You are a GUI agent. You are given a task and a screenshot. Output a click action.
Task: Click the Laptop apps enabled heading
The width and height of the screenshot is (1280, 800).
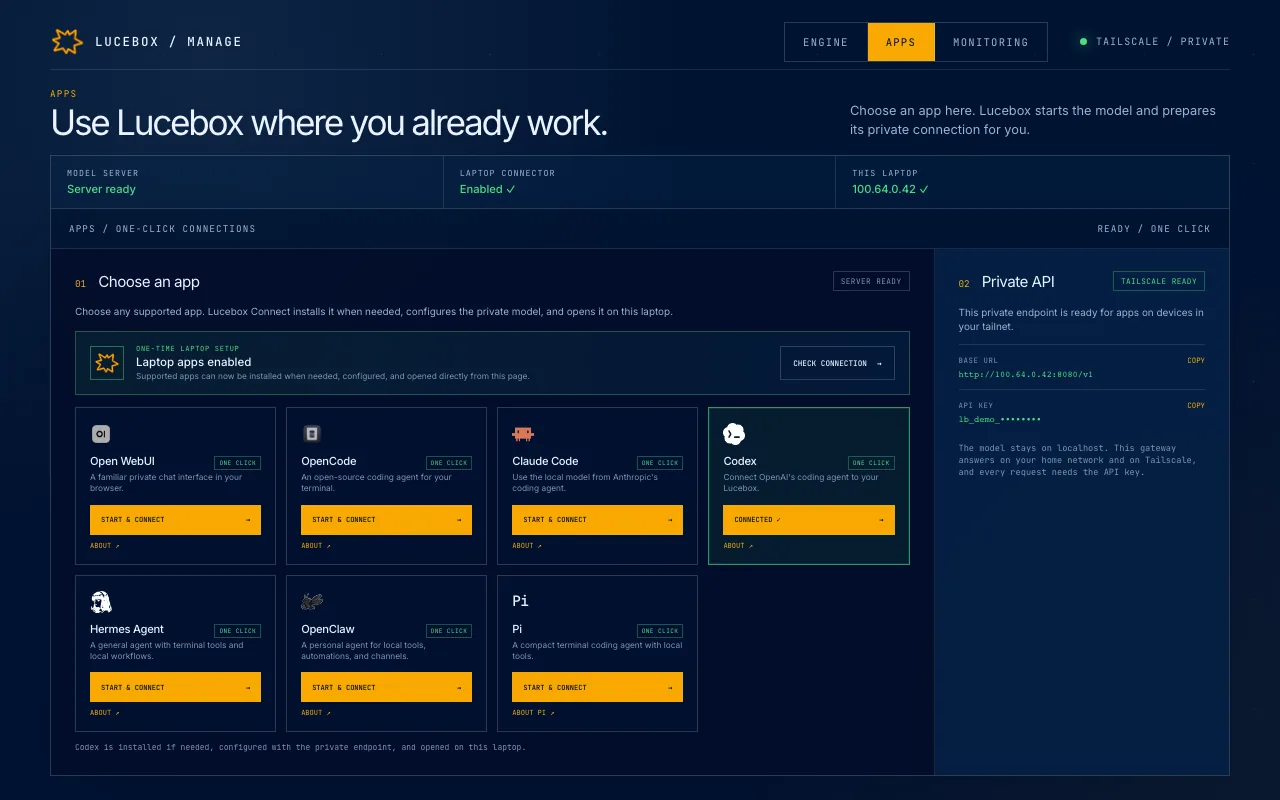pyautogui.click(x=194, y=362)
